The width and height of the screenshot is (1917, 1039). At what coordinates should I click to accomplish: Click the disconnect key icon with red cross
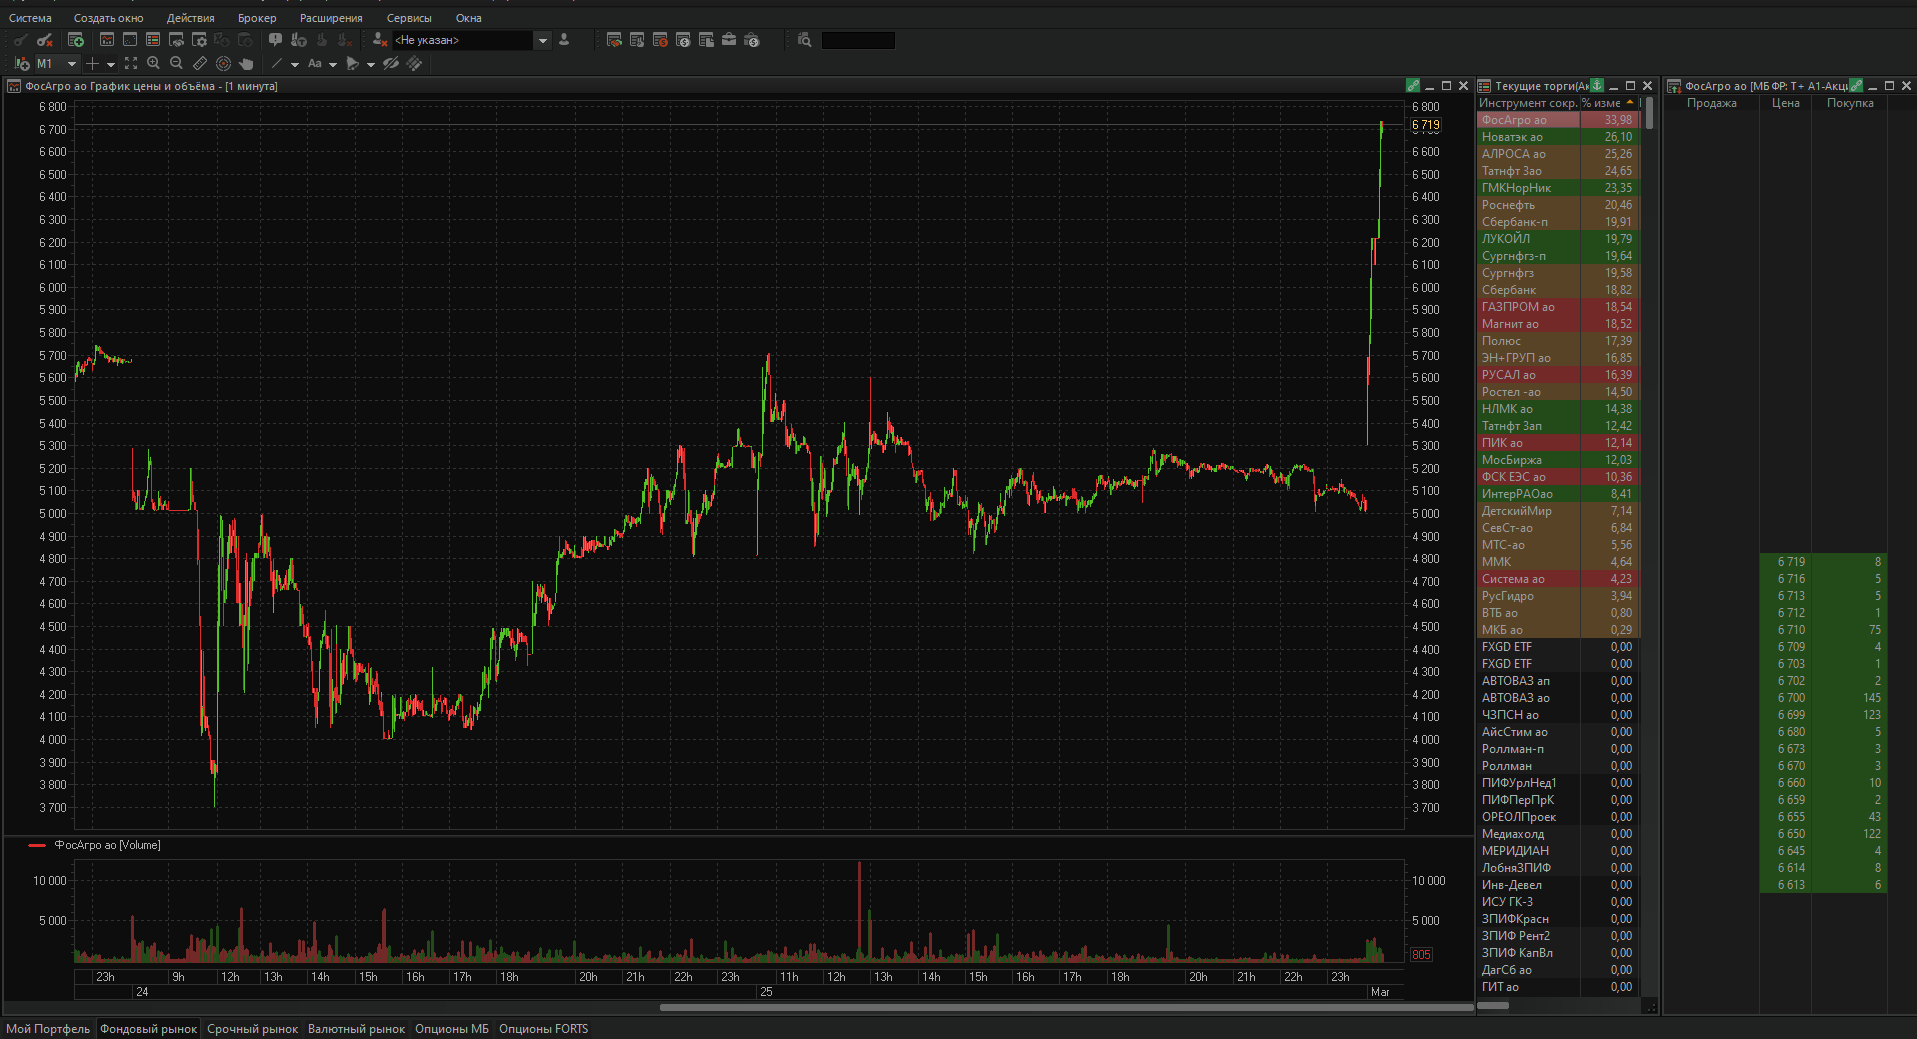[44, 40]
